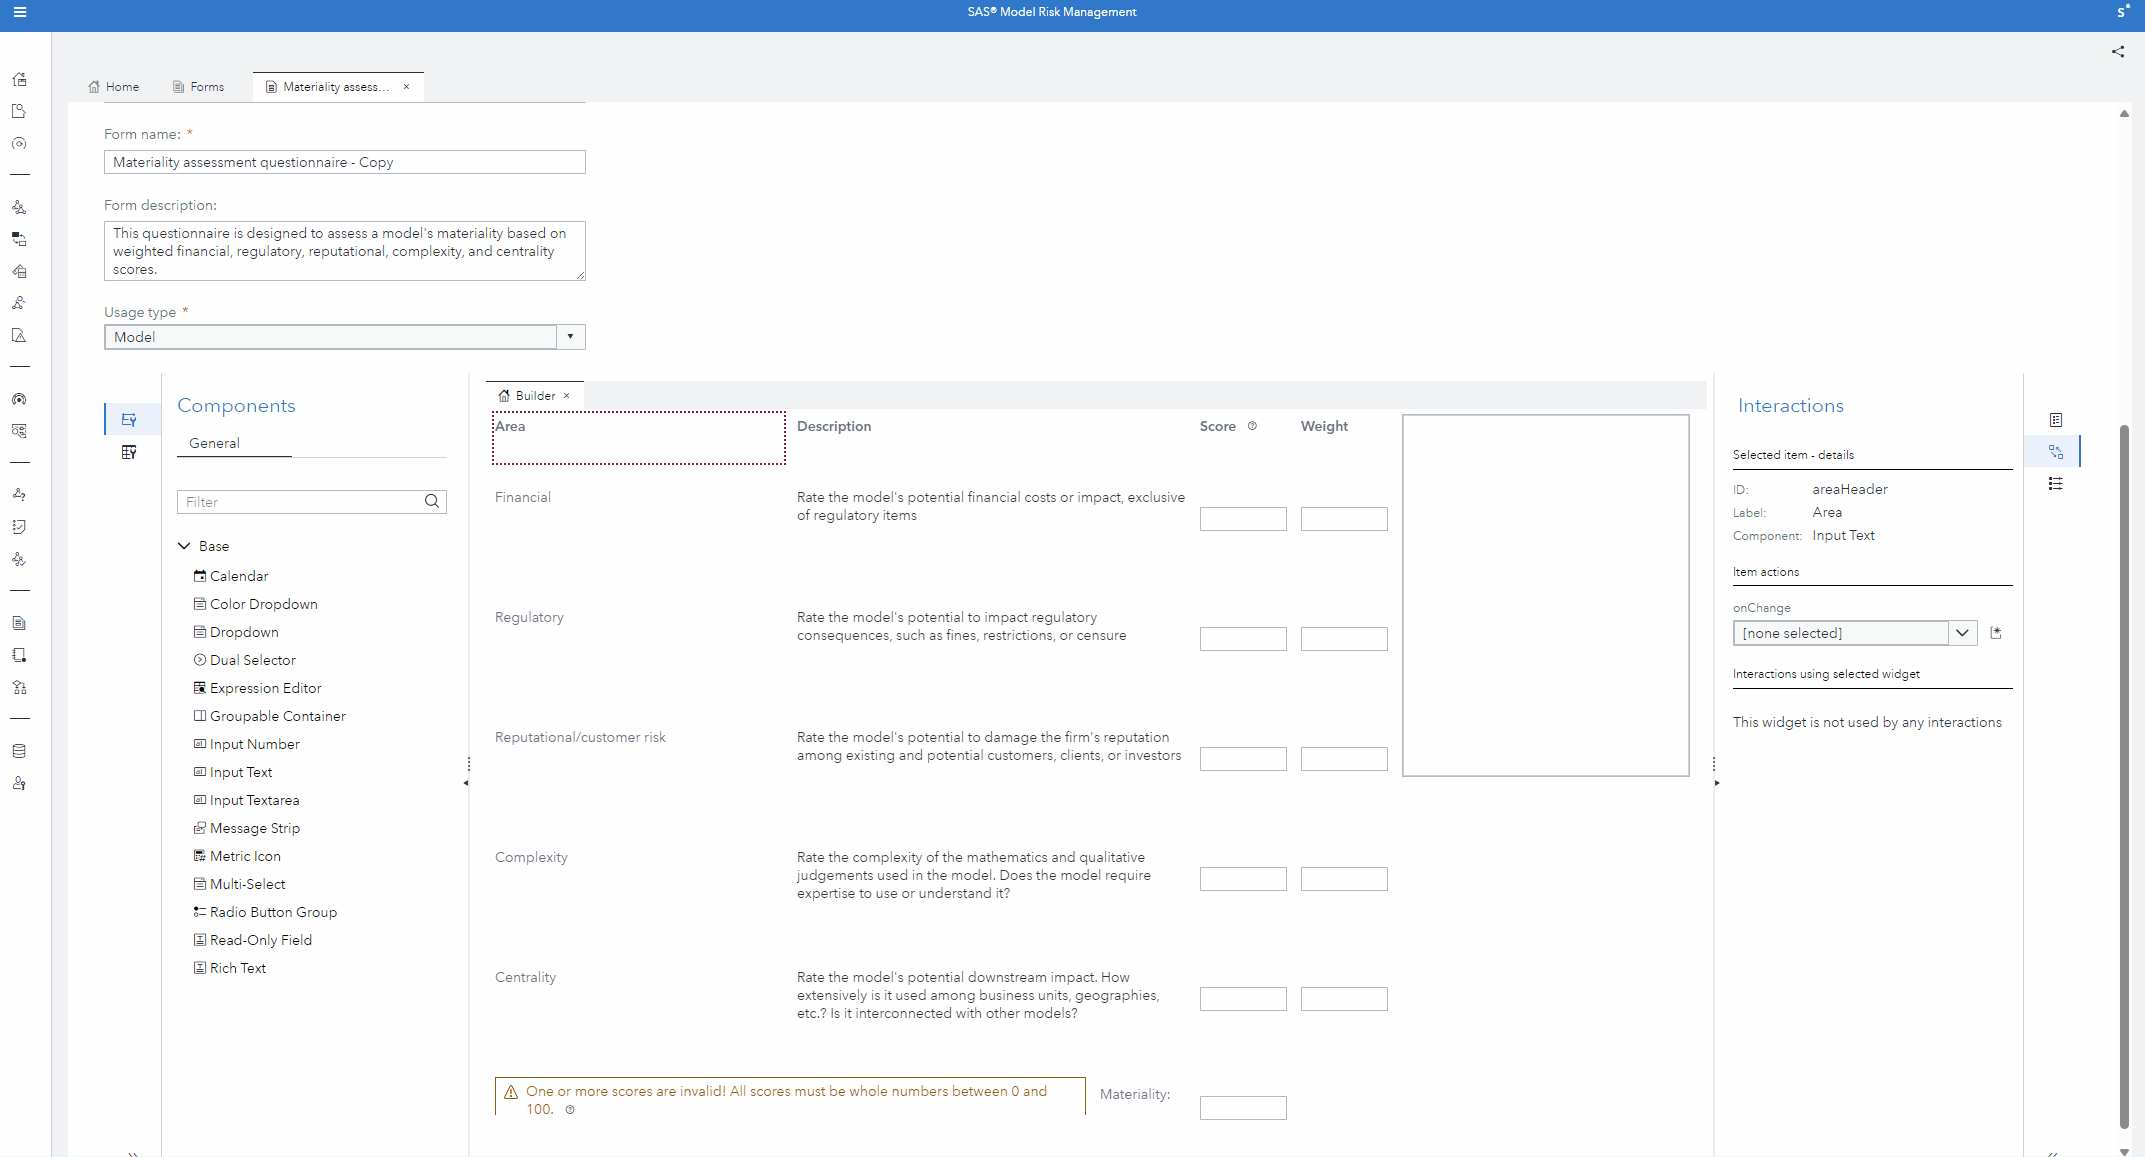Open the form outline panel on the right rail

tap(2056, 420)
